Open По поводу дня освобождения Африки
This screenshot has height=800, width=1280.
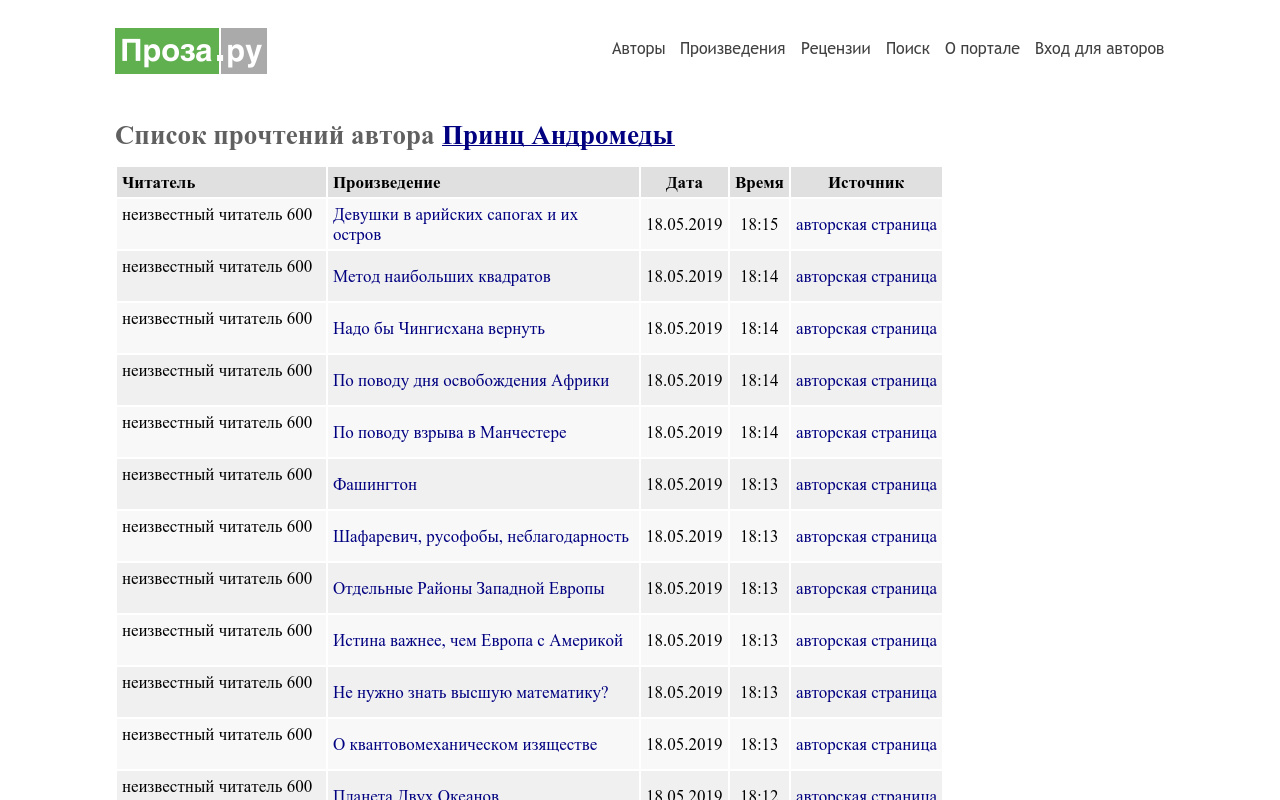click(471, 380)
